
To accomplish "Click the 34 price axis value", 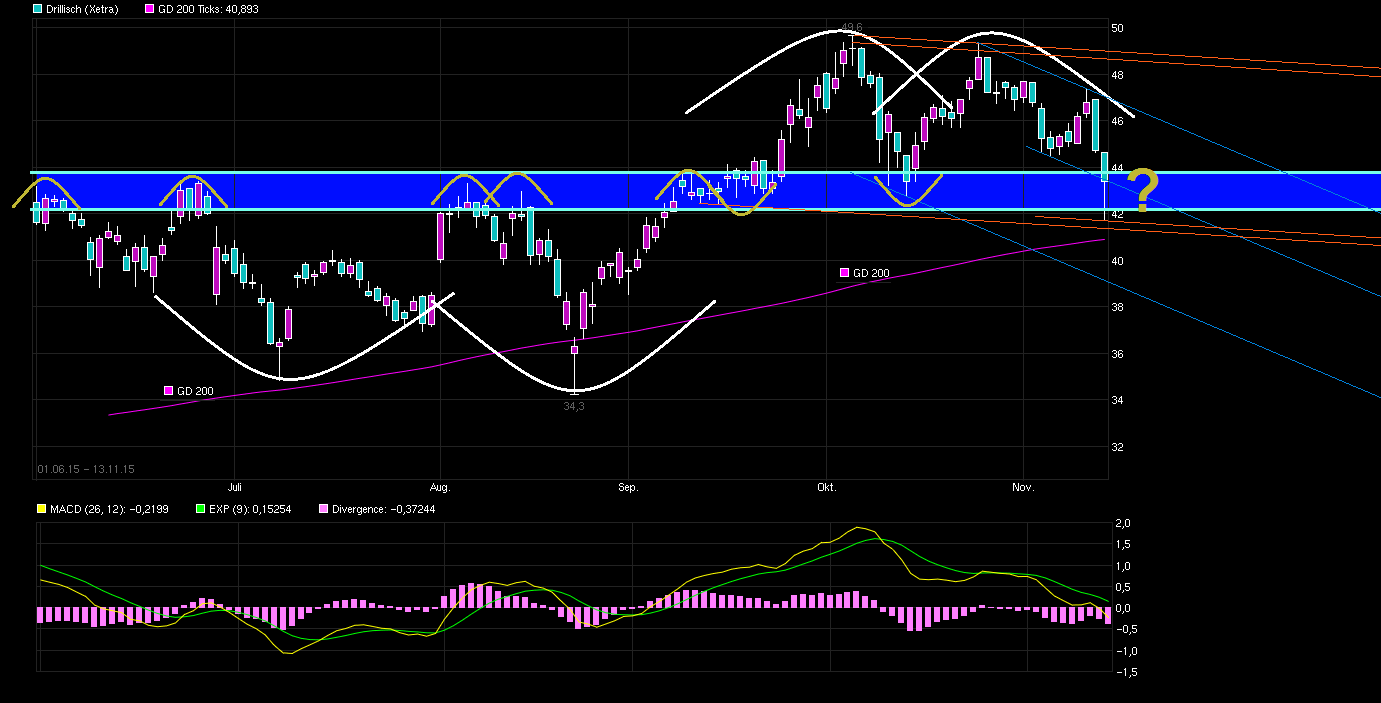I will point(1117,401).
